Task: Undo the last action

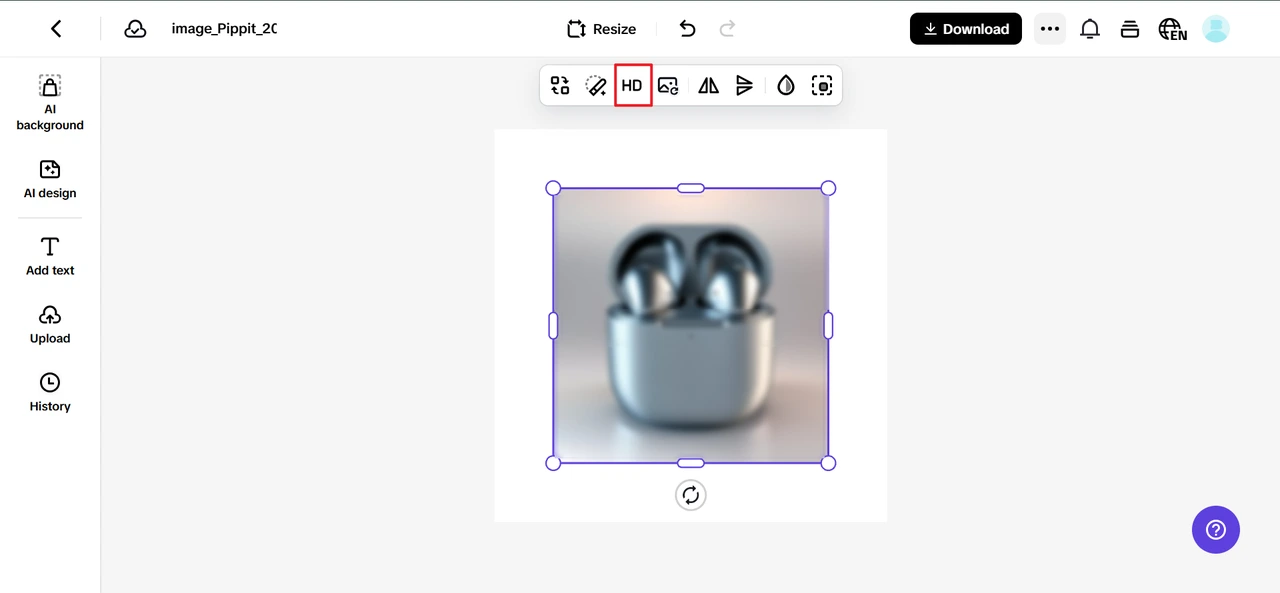Action: tap(687, 29)
